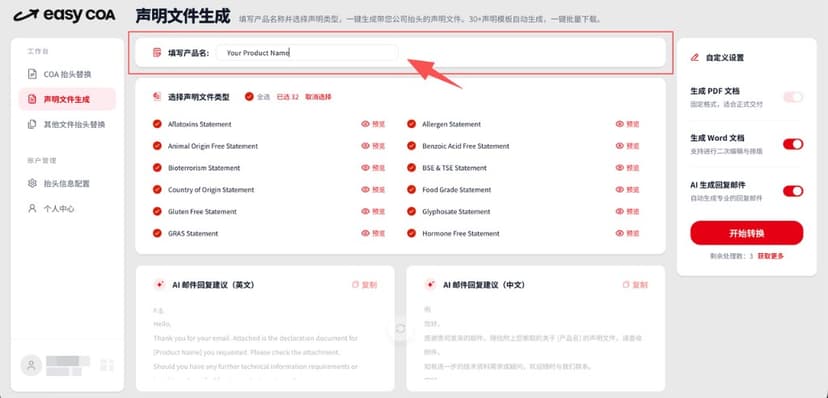Click 取消选择 link

tap(318, 97)
